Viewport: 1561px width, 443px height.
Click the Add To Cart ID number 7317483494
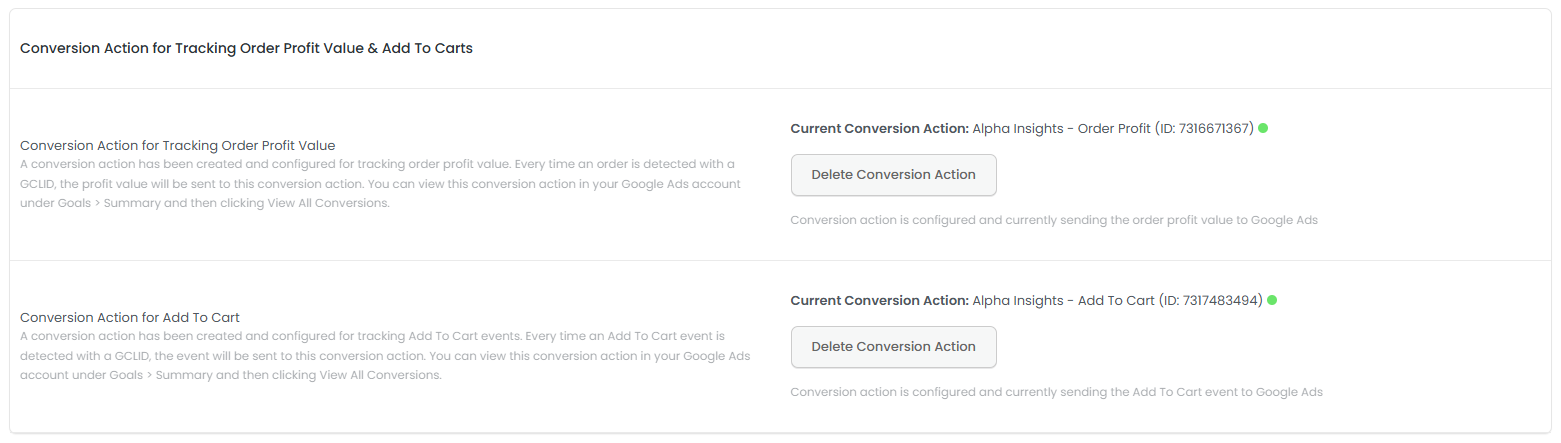pos(1221,300)
